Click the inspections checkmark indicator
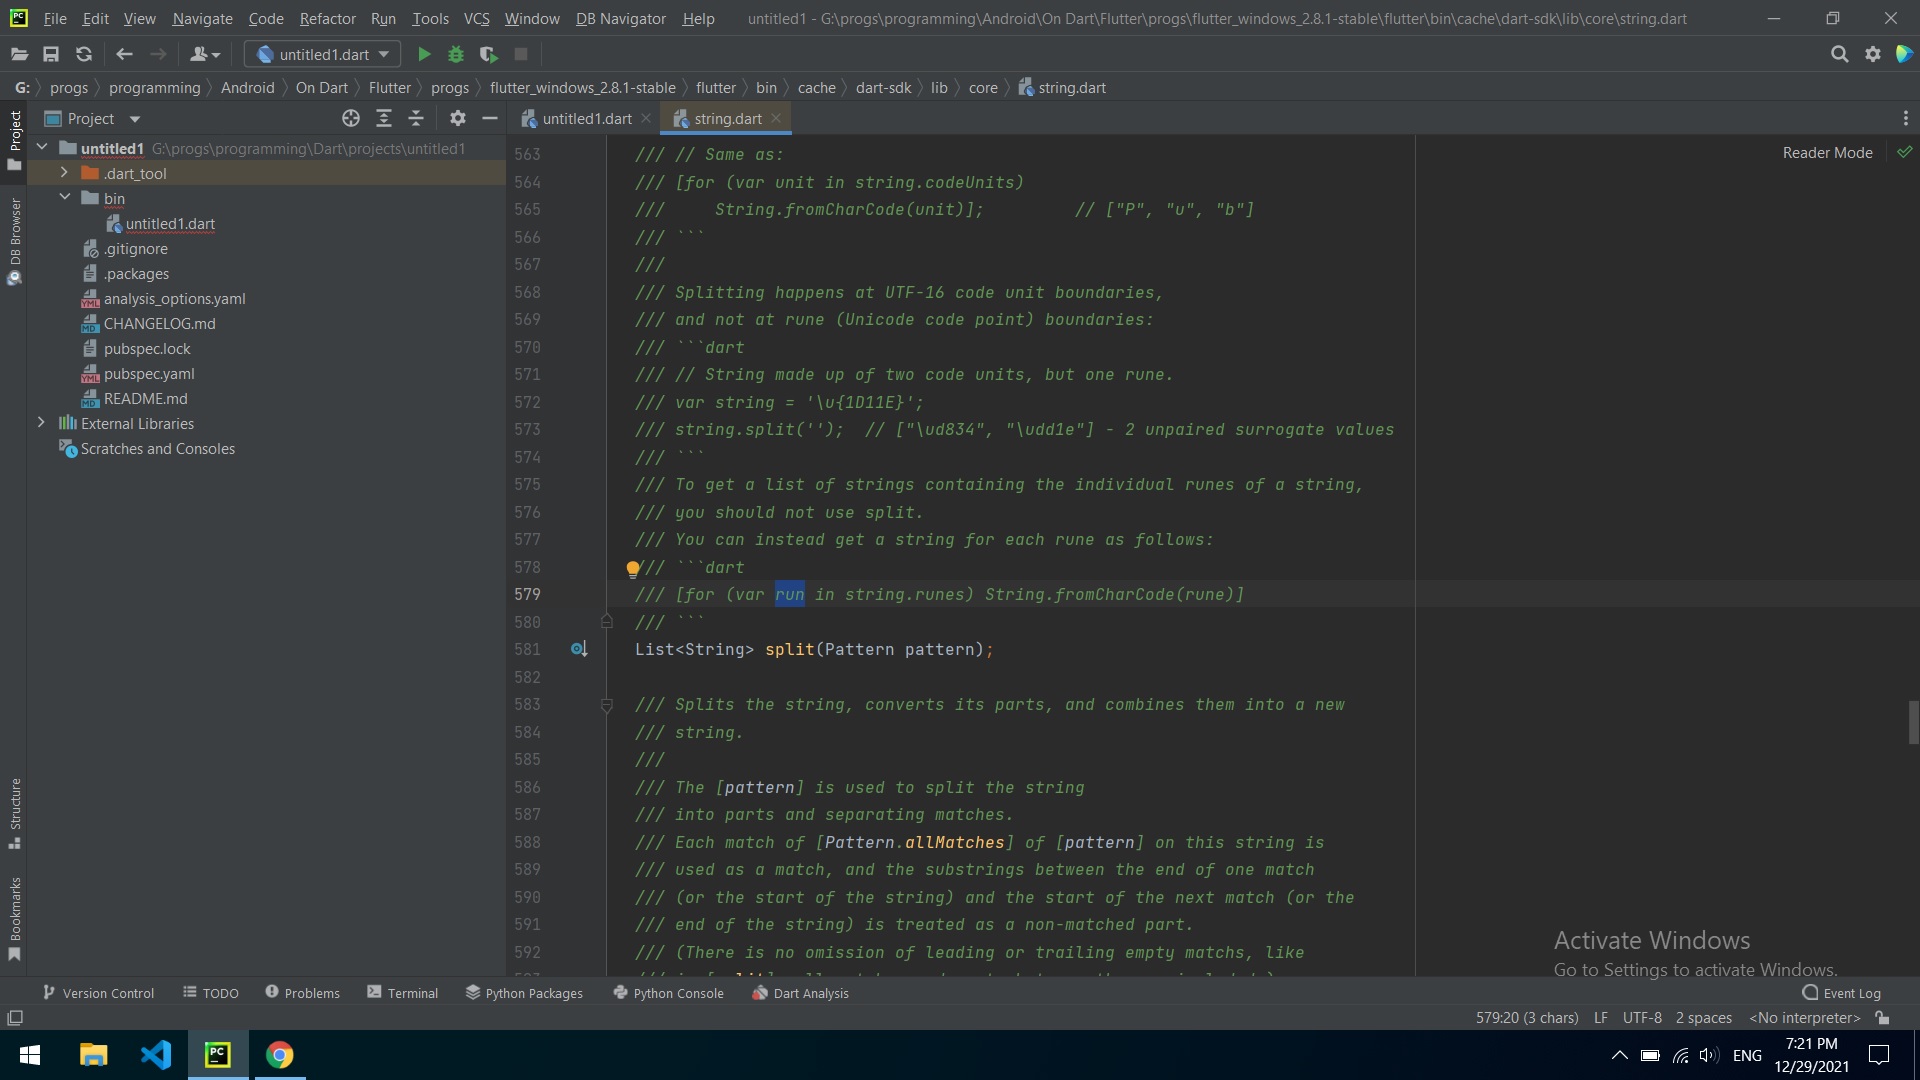Viewport: 1920px width, 1080px height. click(1905, 151)
